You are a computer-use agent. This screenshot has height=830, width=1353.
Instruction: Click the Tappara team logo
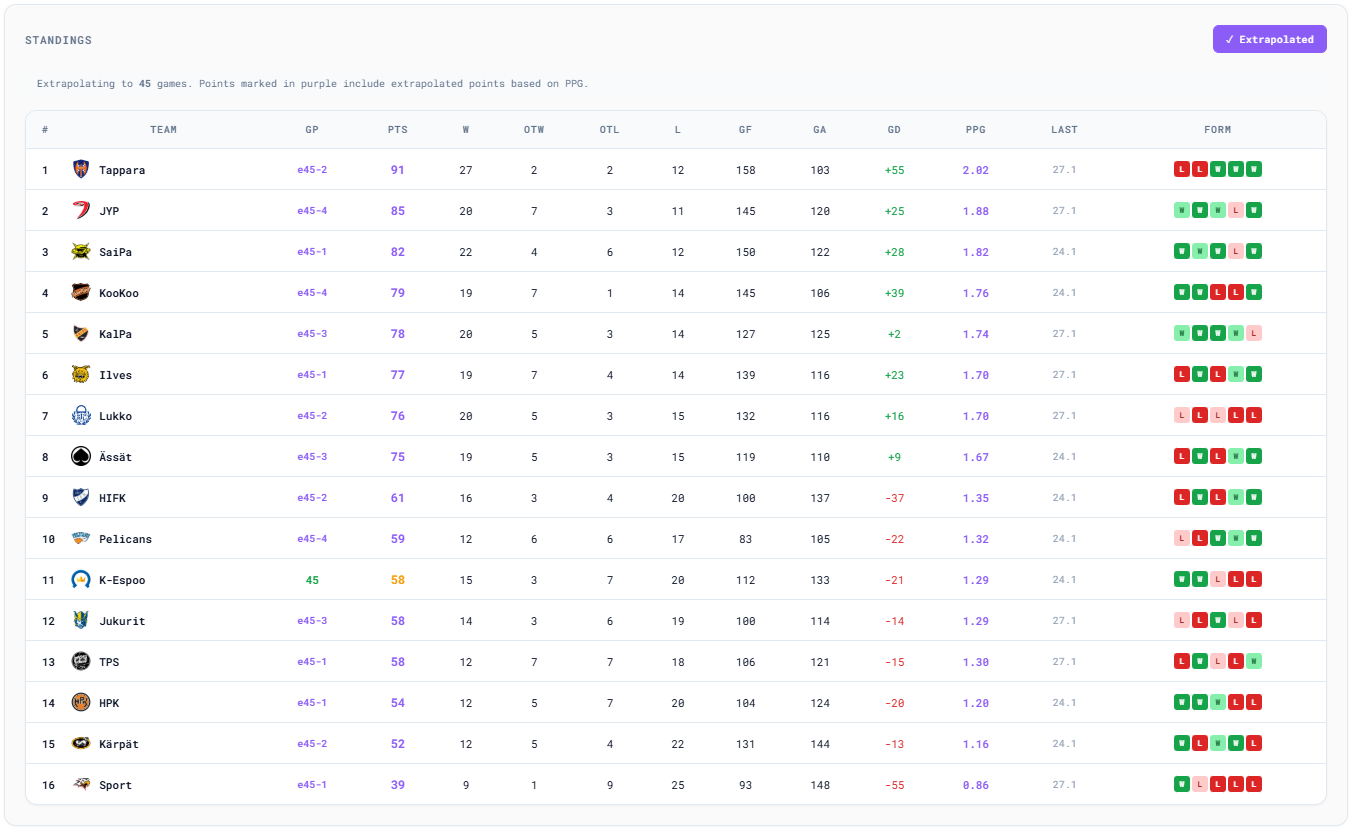point(81,170)
